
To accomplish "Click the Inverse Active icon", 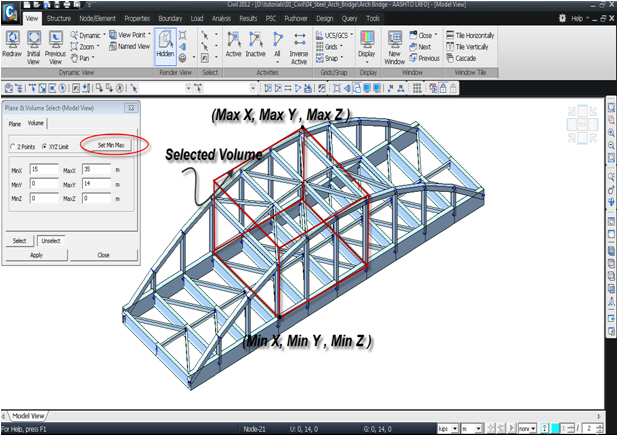I will 299,46.
